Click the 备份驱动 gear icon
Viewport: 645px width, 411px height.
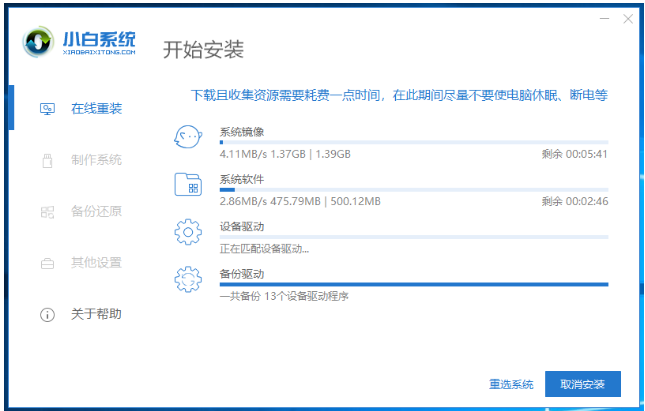pos(188,279)
